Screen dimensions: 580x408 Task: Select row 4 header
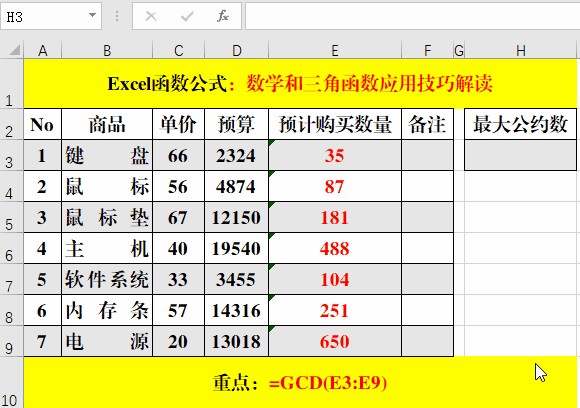(12, 186)
